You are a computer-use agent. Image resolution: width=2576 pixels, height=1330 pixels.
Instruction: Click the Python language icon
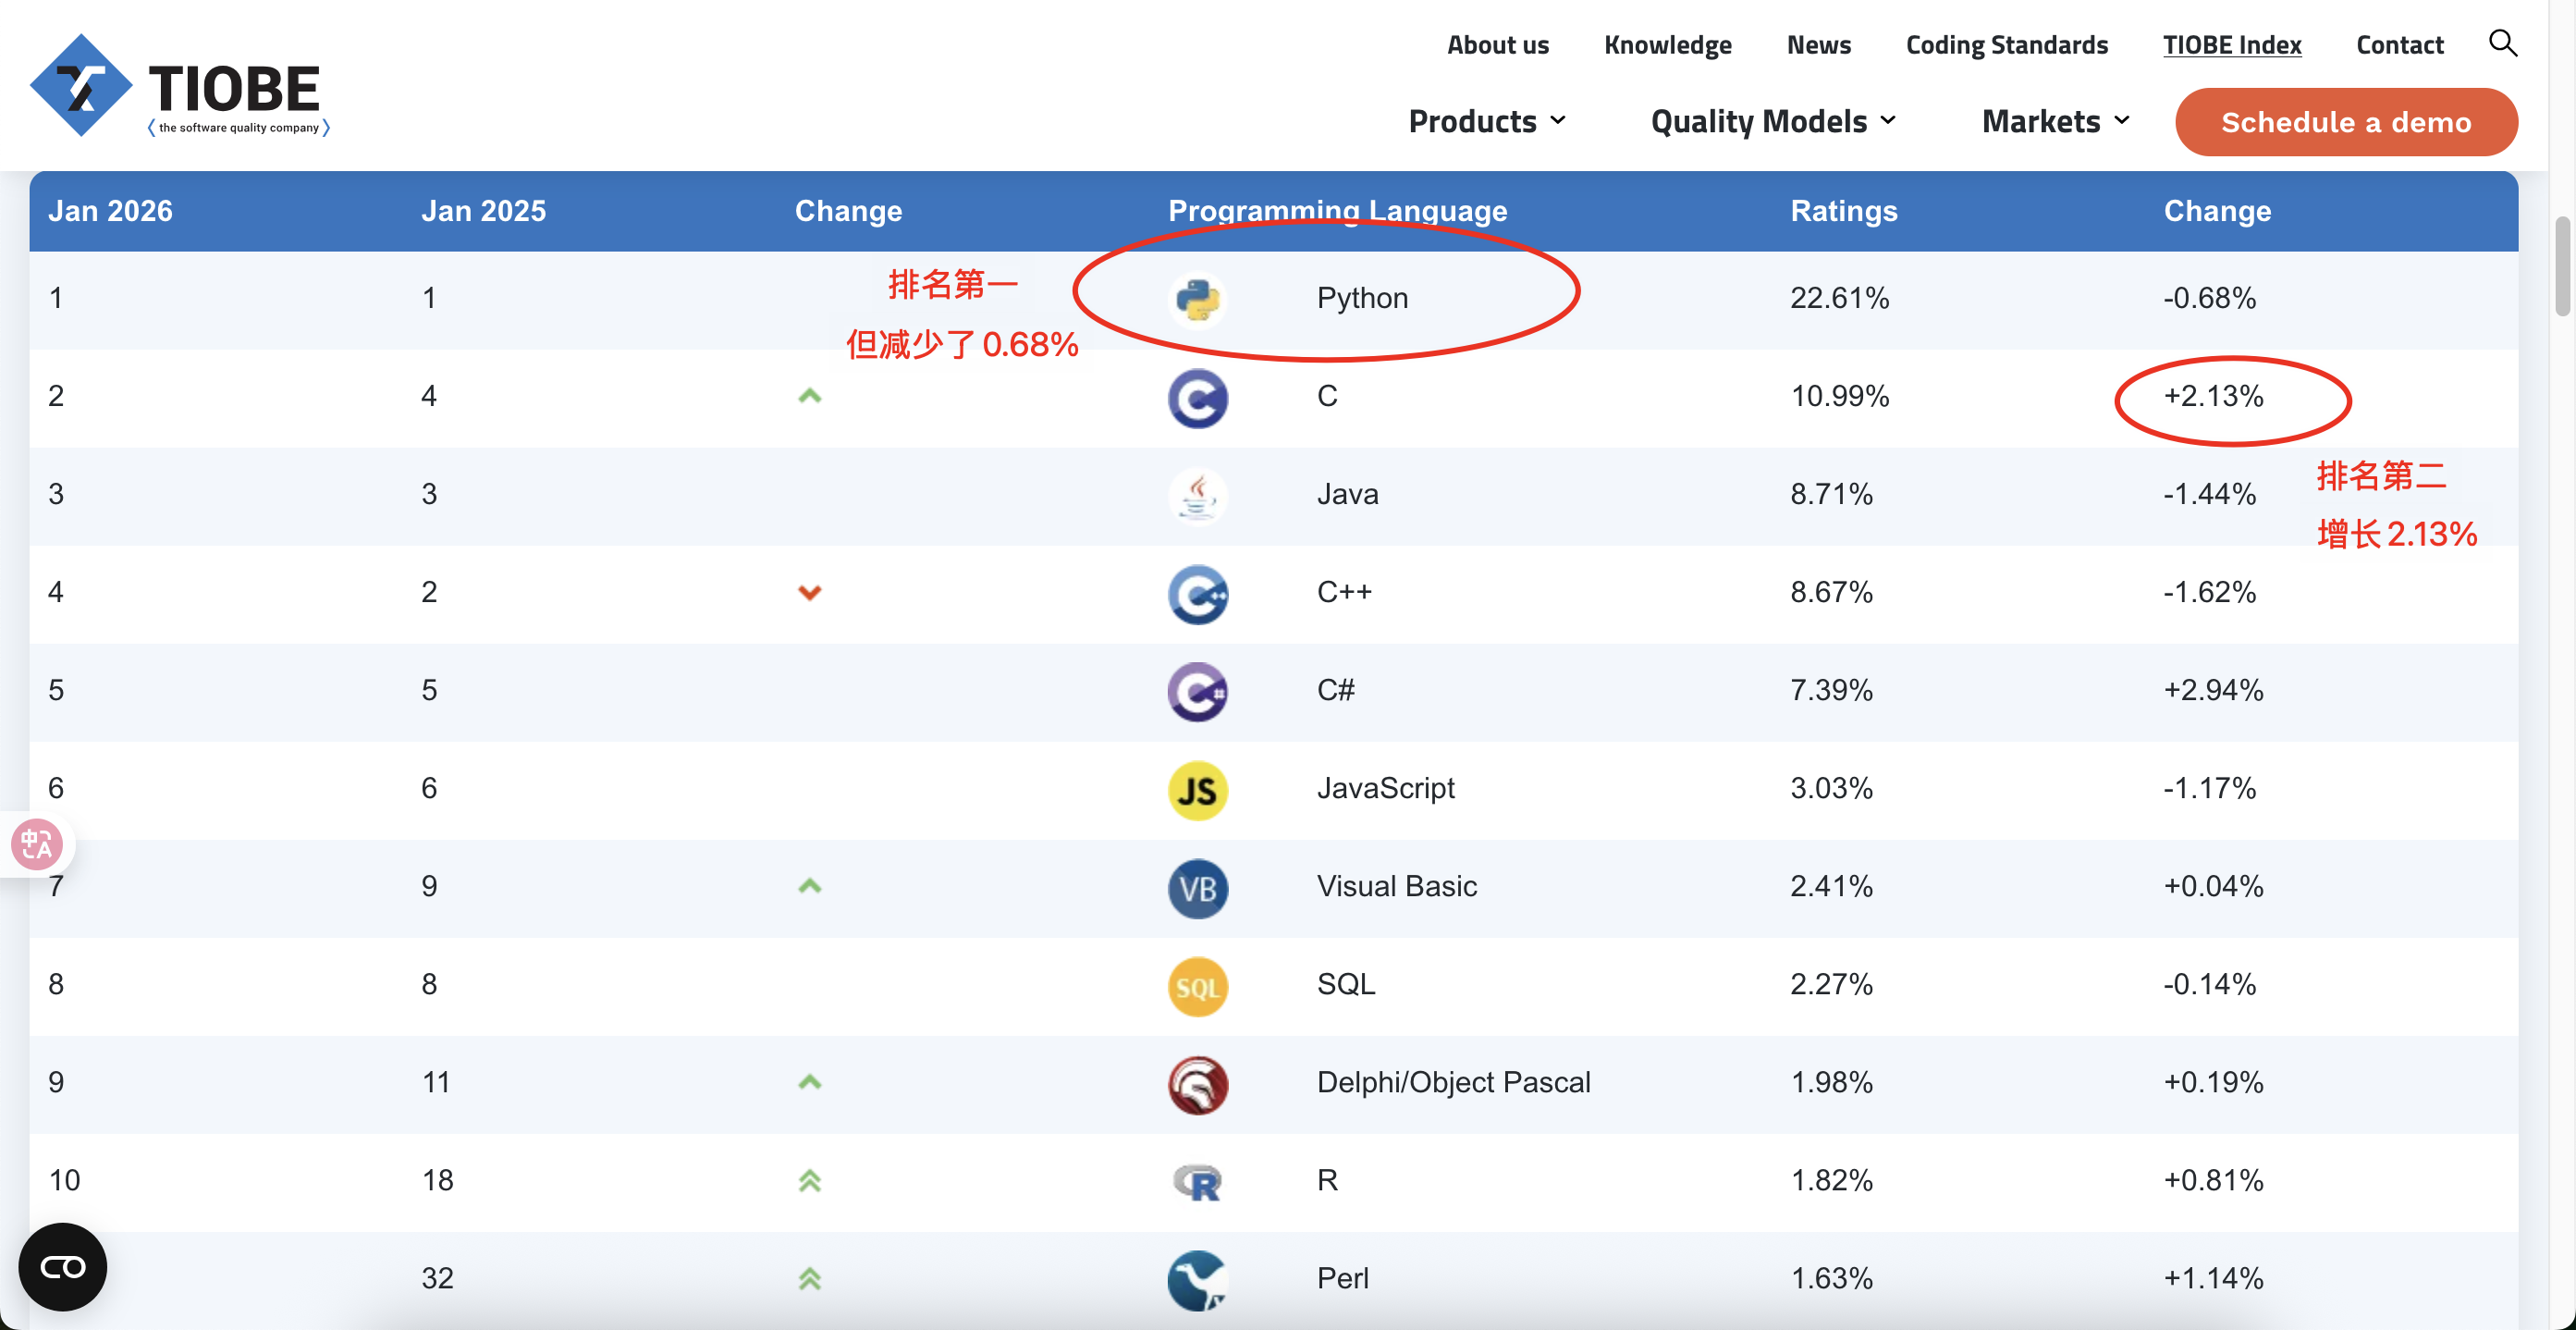pyautogui.click(x=1197, y=299)
